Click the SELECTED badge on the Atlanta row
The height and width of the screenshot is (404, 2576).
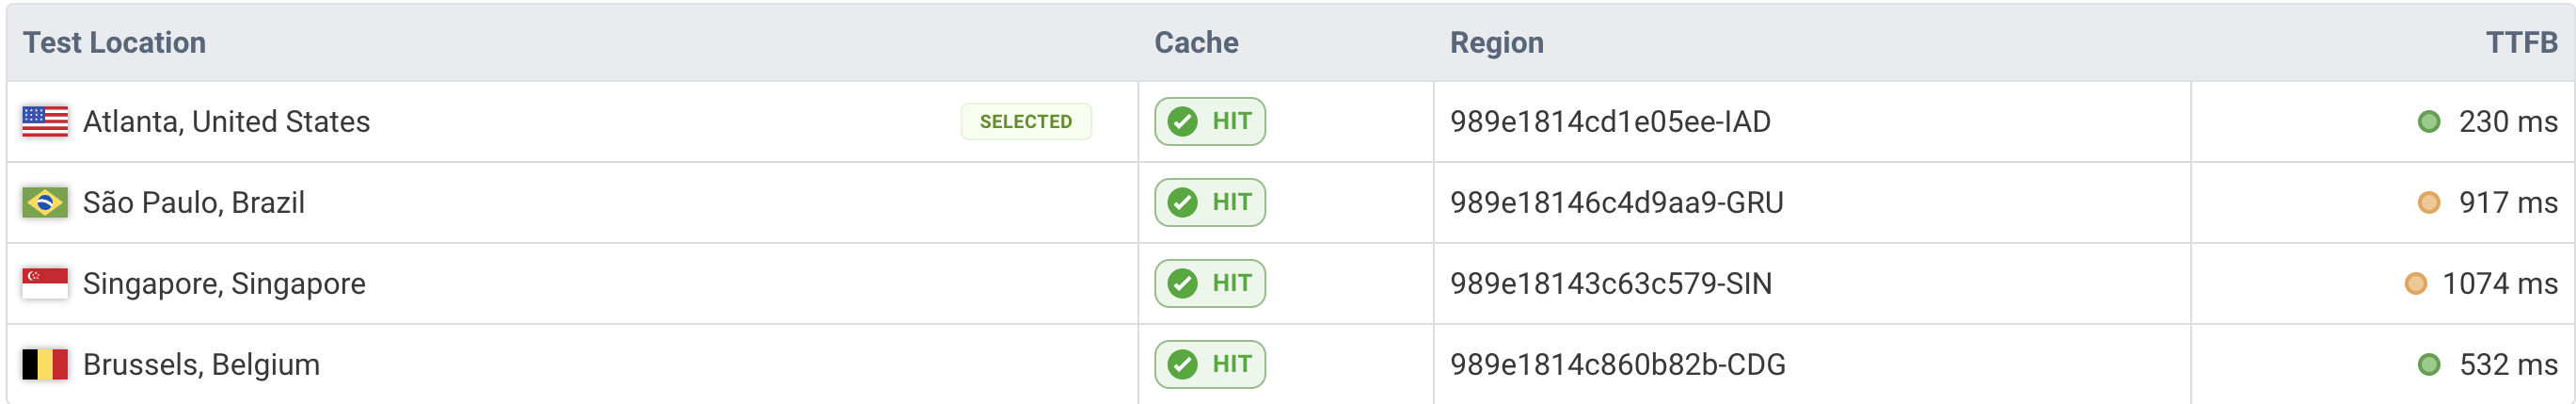pos(1025,122)
